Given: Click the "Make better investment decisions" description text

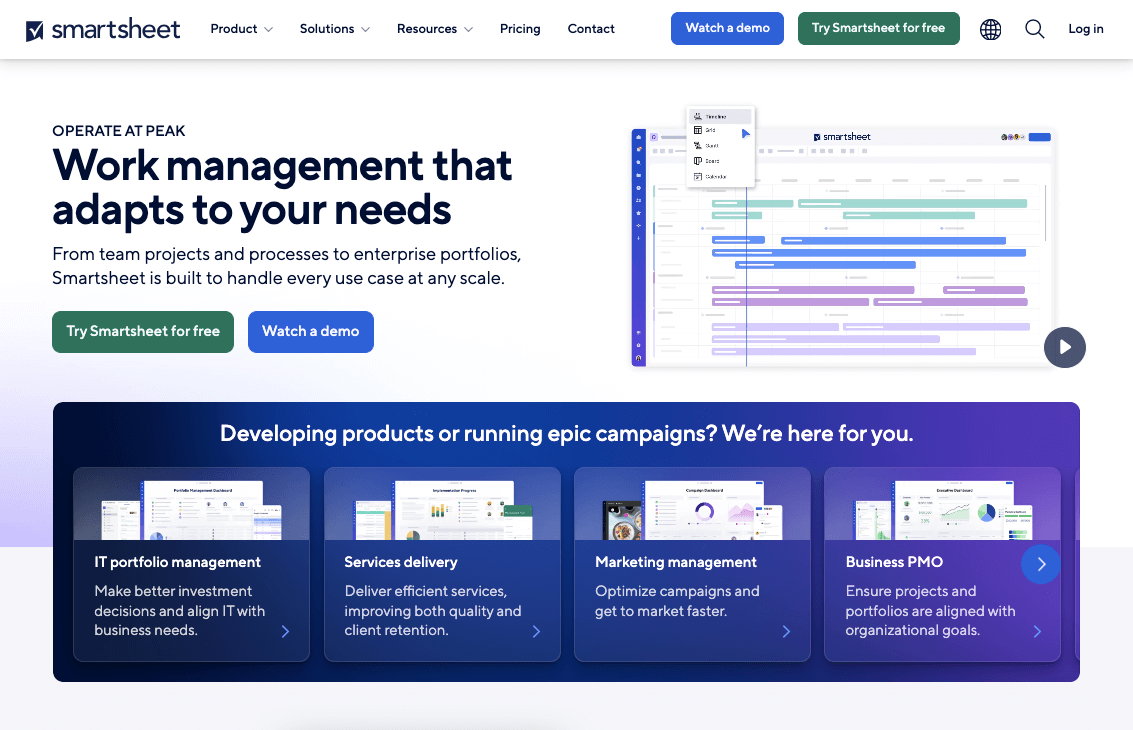Looking at the screenshot, I should tap(180, 611).
